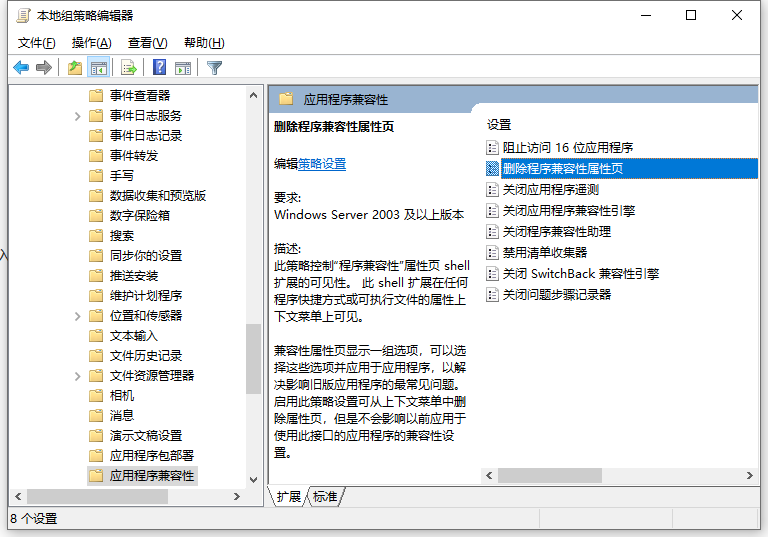This screenshot has width=768, height=537.
Task: Click the policy icon beside 关闭程序兼容性助理
Action: (492, 232)
